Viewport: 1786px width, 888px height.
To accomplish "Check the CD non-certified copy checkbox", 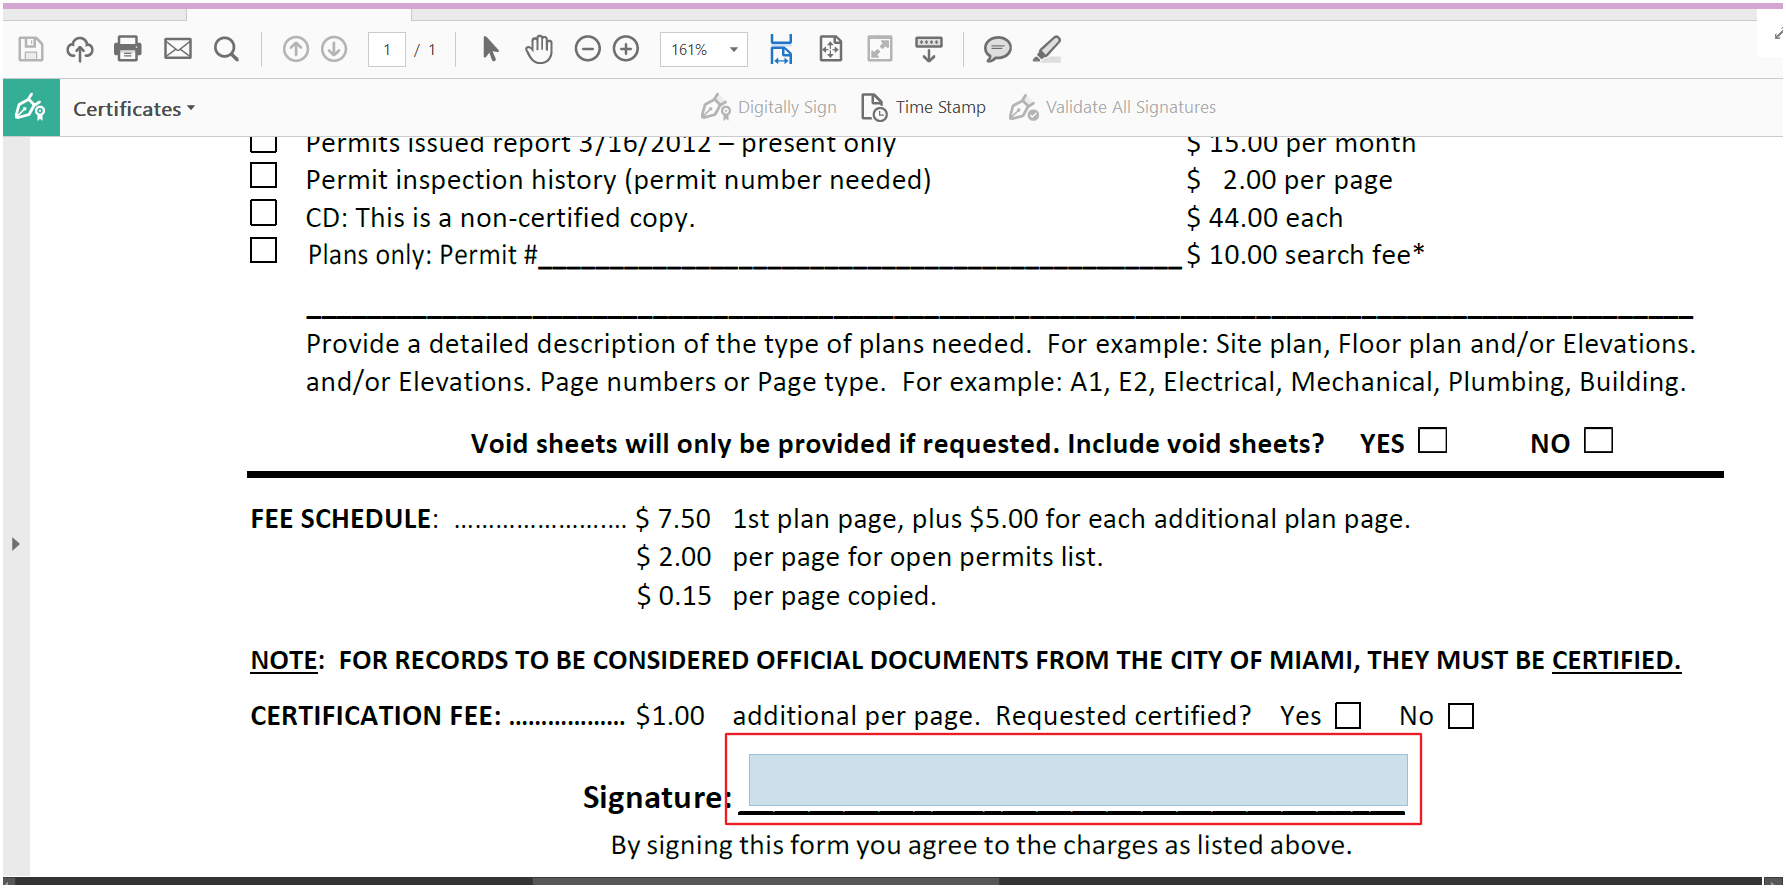I will 263,214.
